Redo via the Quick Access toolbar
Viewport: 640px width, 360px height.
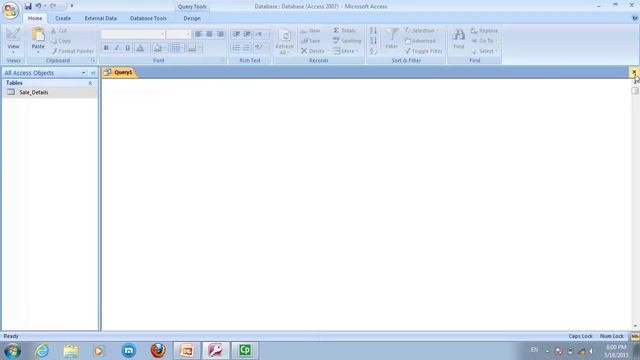tap(53, 6)
